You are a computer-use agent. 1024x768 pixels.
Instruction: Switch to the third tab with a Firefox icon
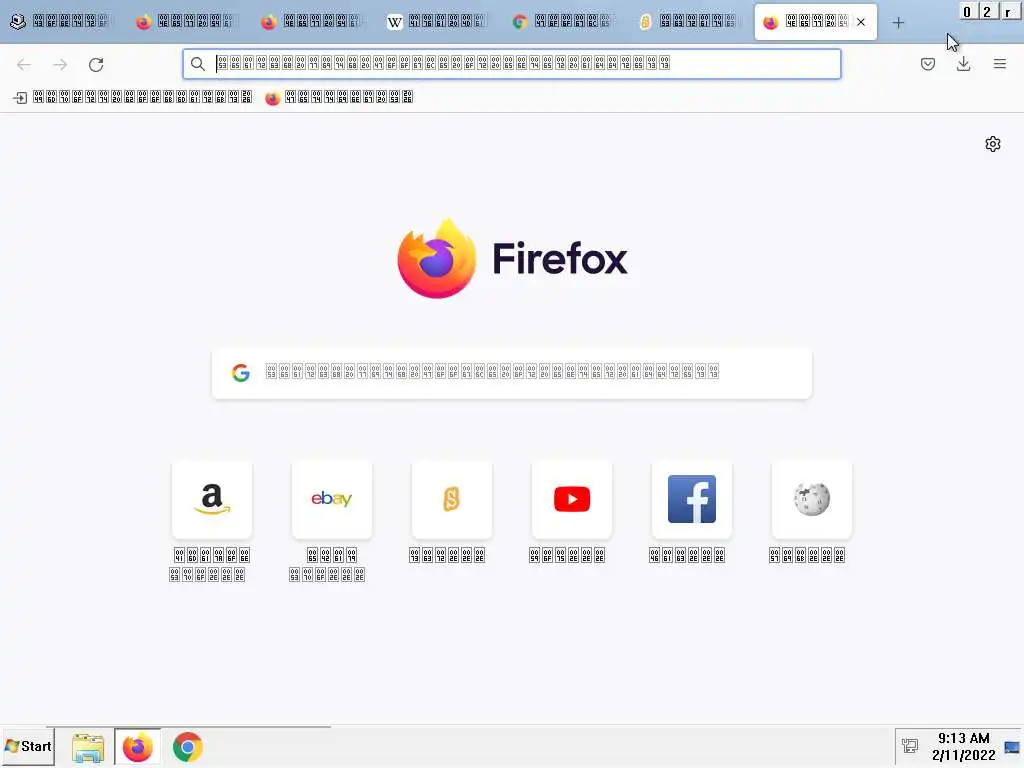point(311,22)
